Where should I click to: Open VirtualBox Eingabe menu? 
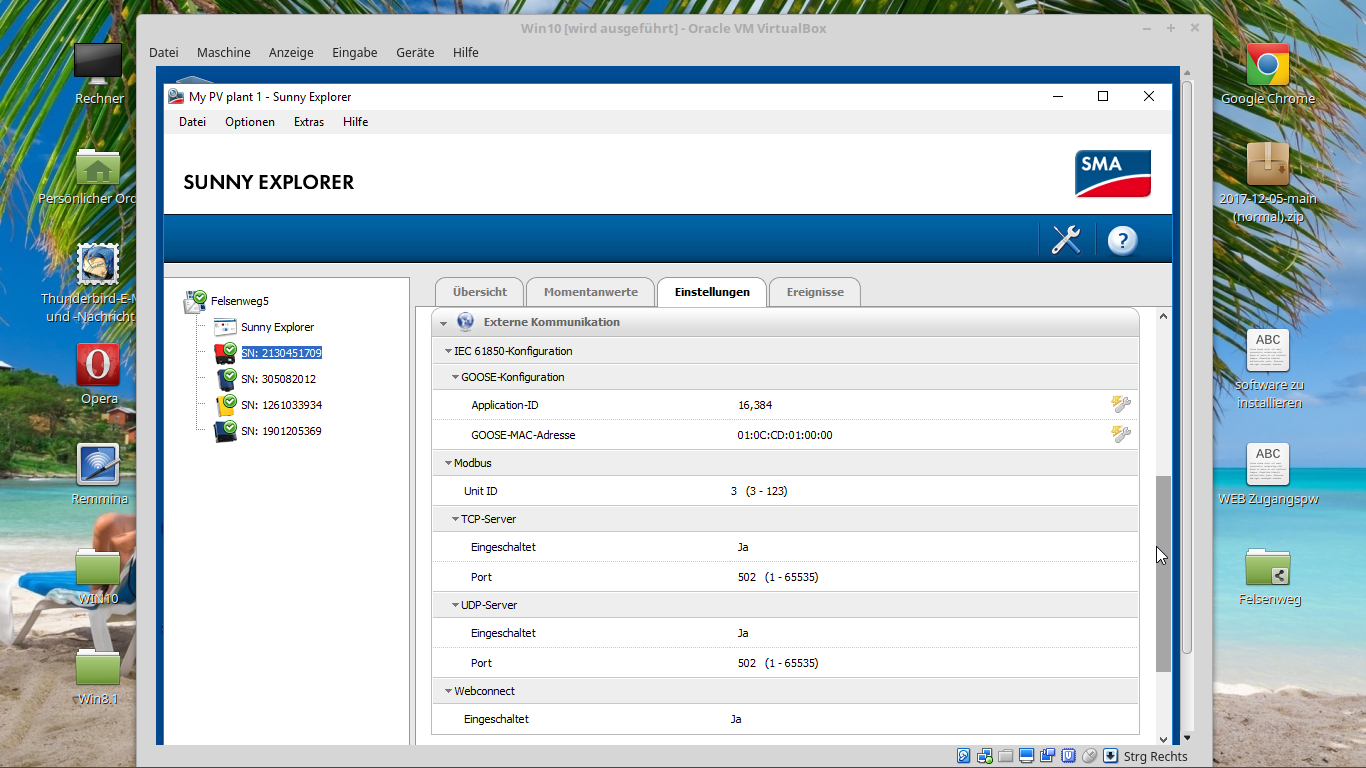click(355, 52)
